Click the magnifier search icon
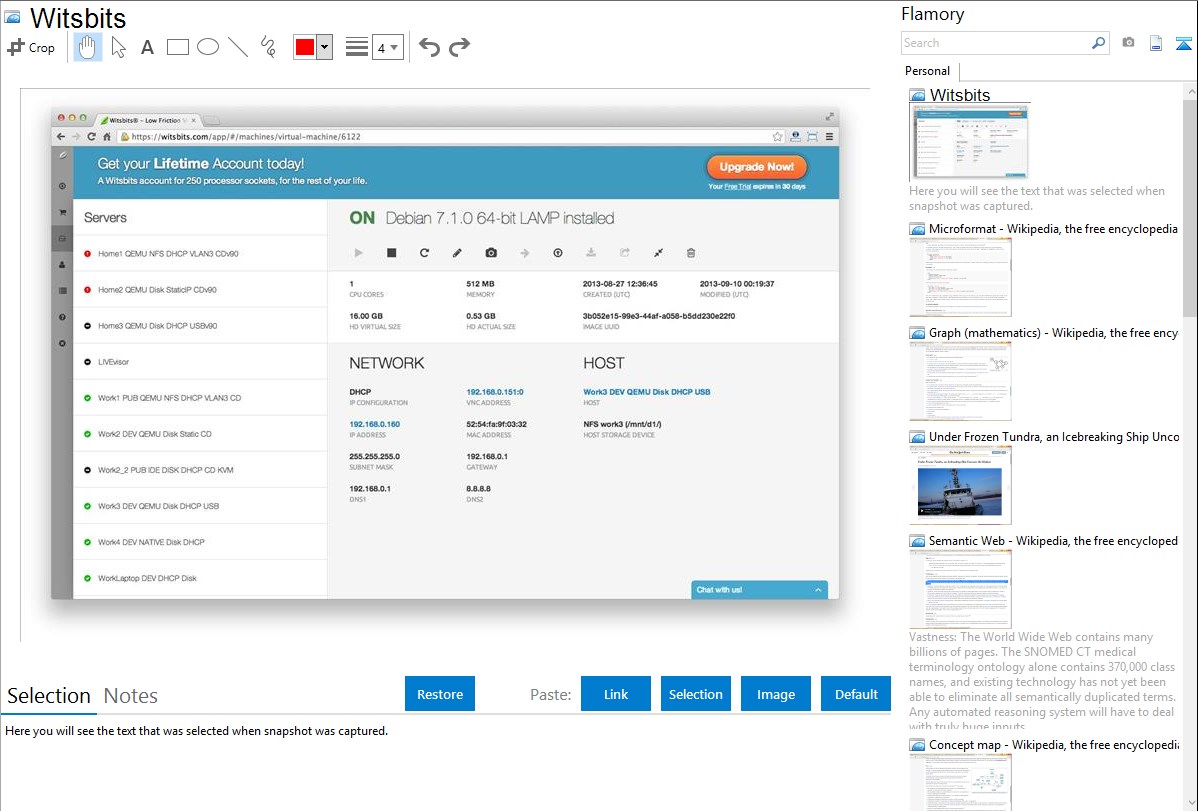 1098,43
